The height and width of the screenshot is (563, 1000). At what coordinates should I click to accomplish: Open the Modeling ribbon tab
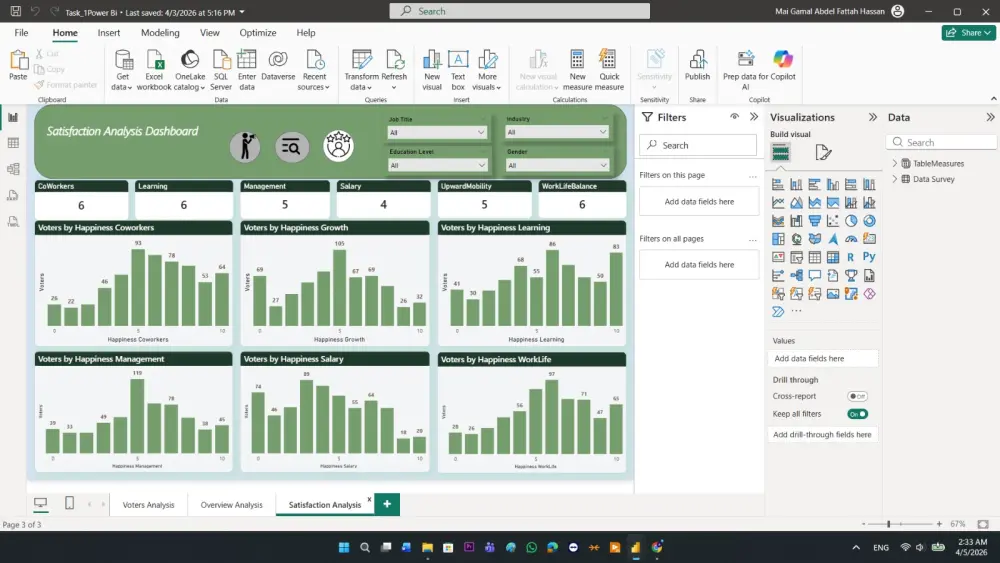click(x=160, y=33)
